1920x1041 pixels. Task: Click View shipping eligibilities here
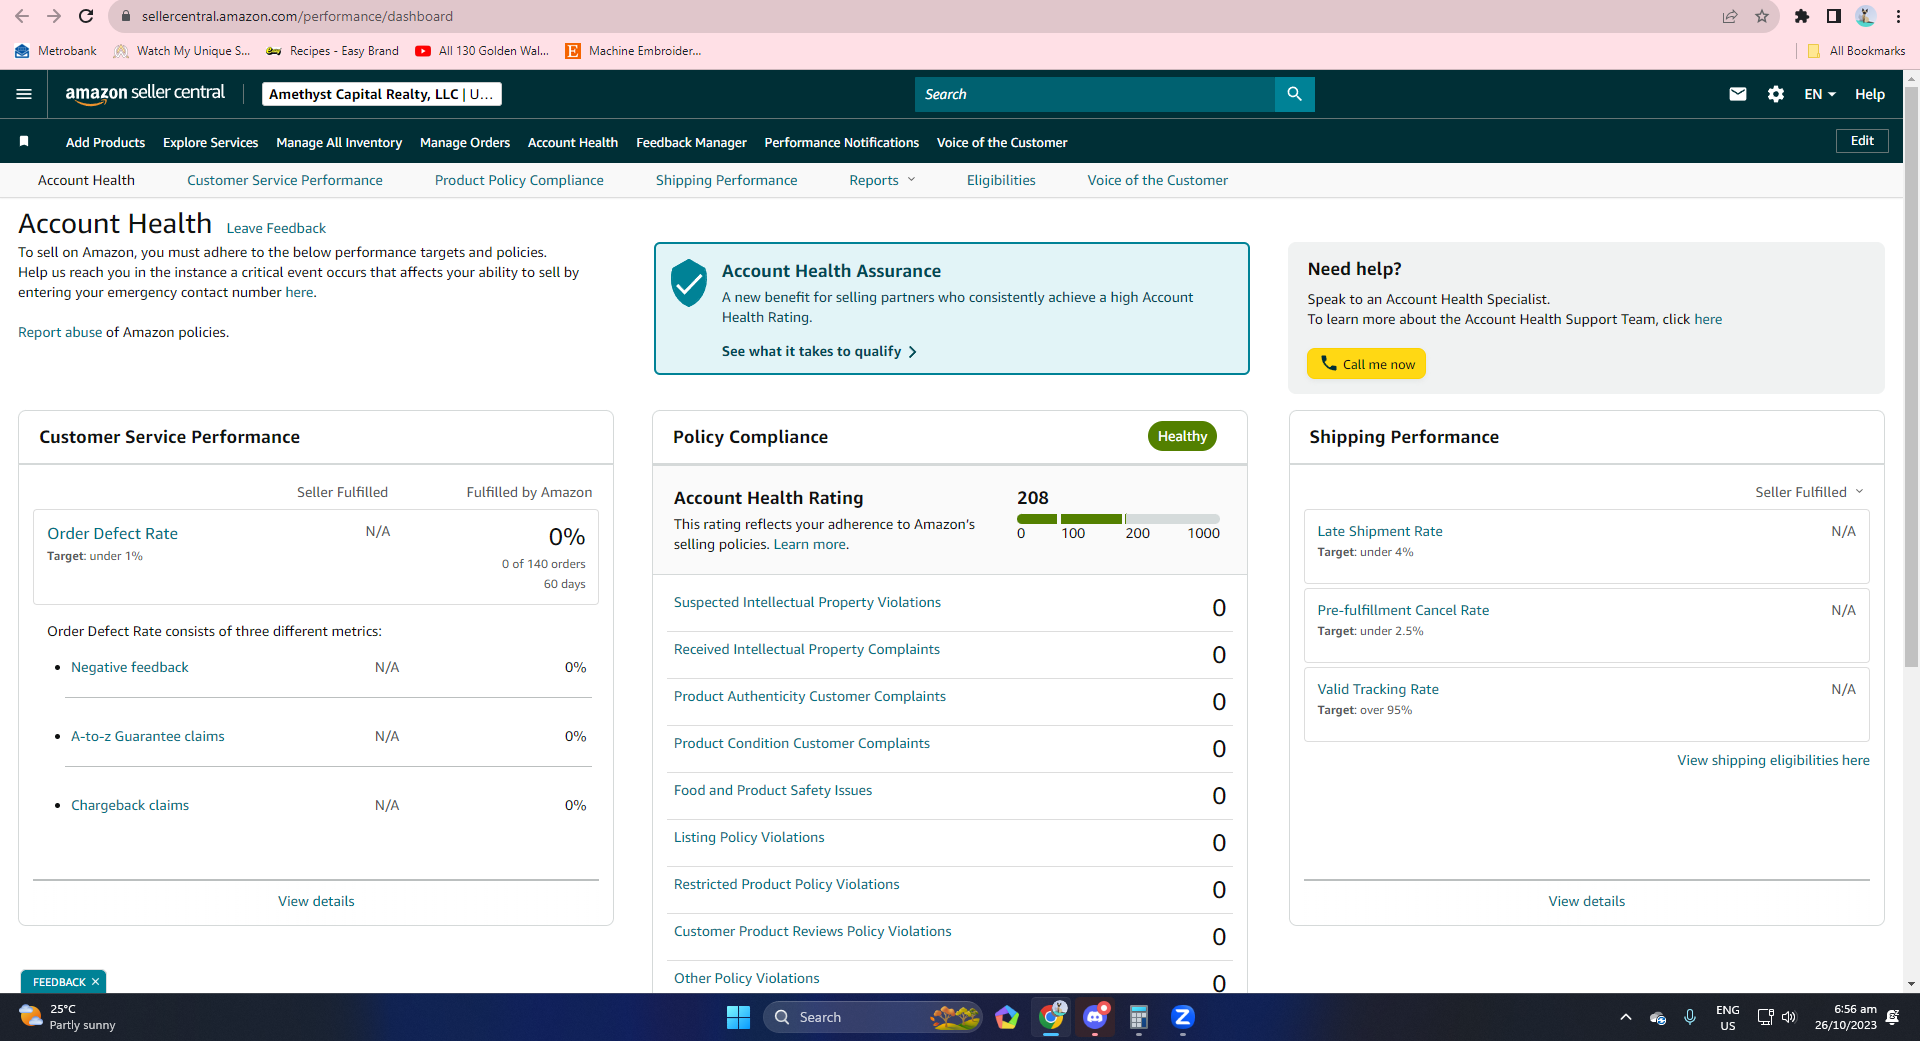pyautogui.click(x=1773, y=760)
